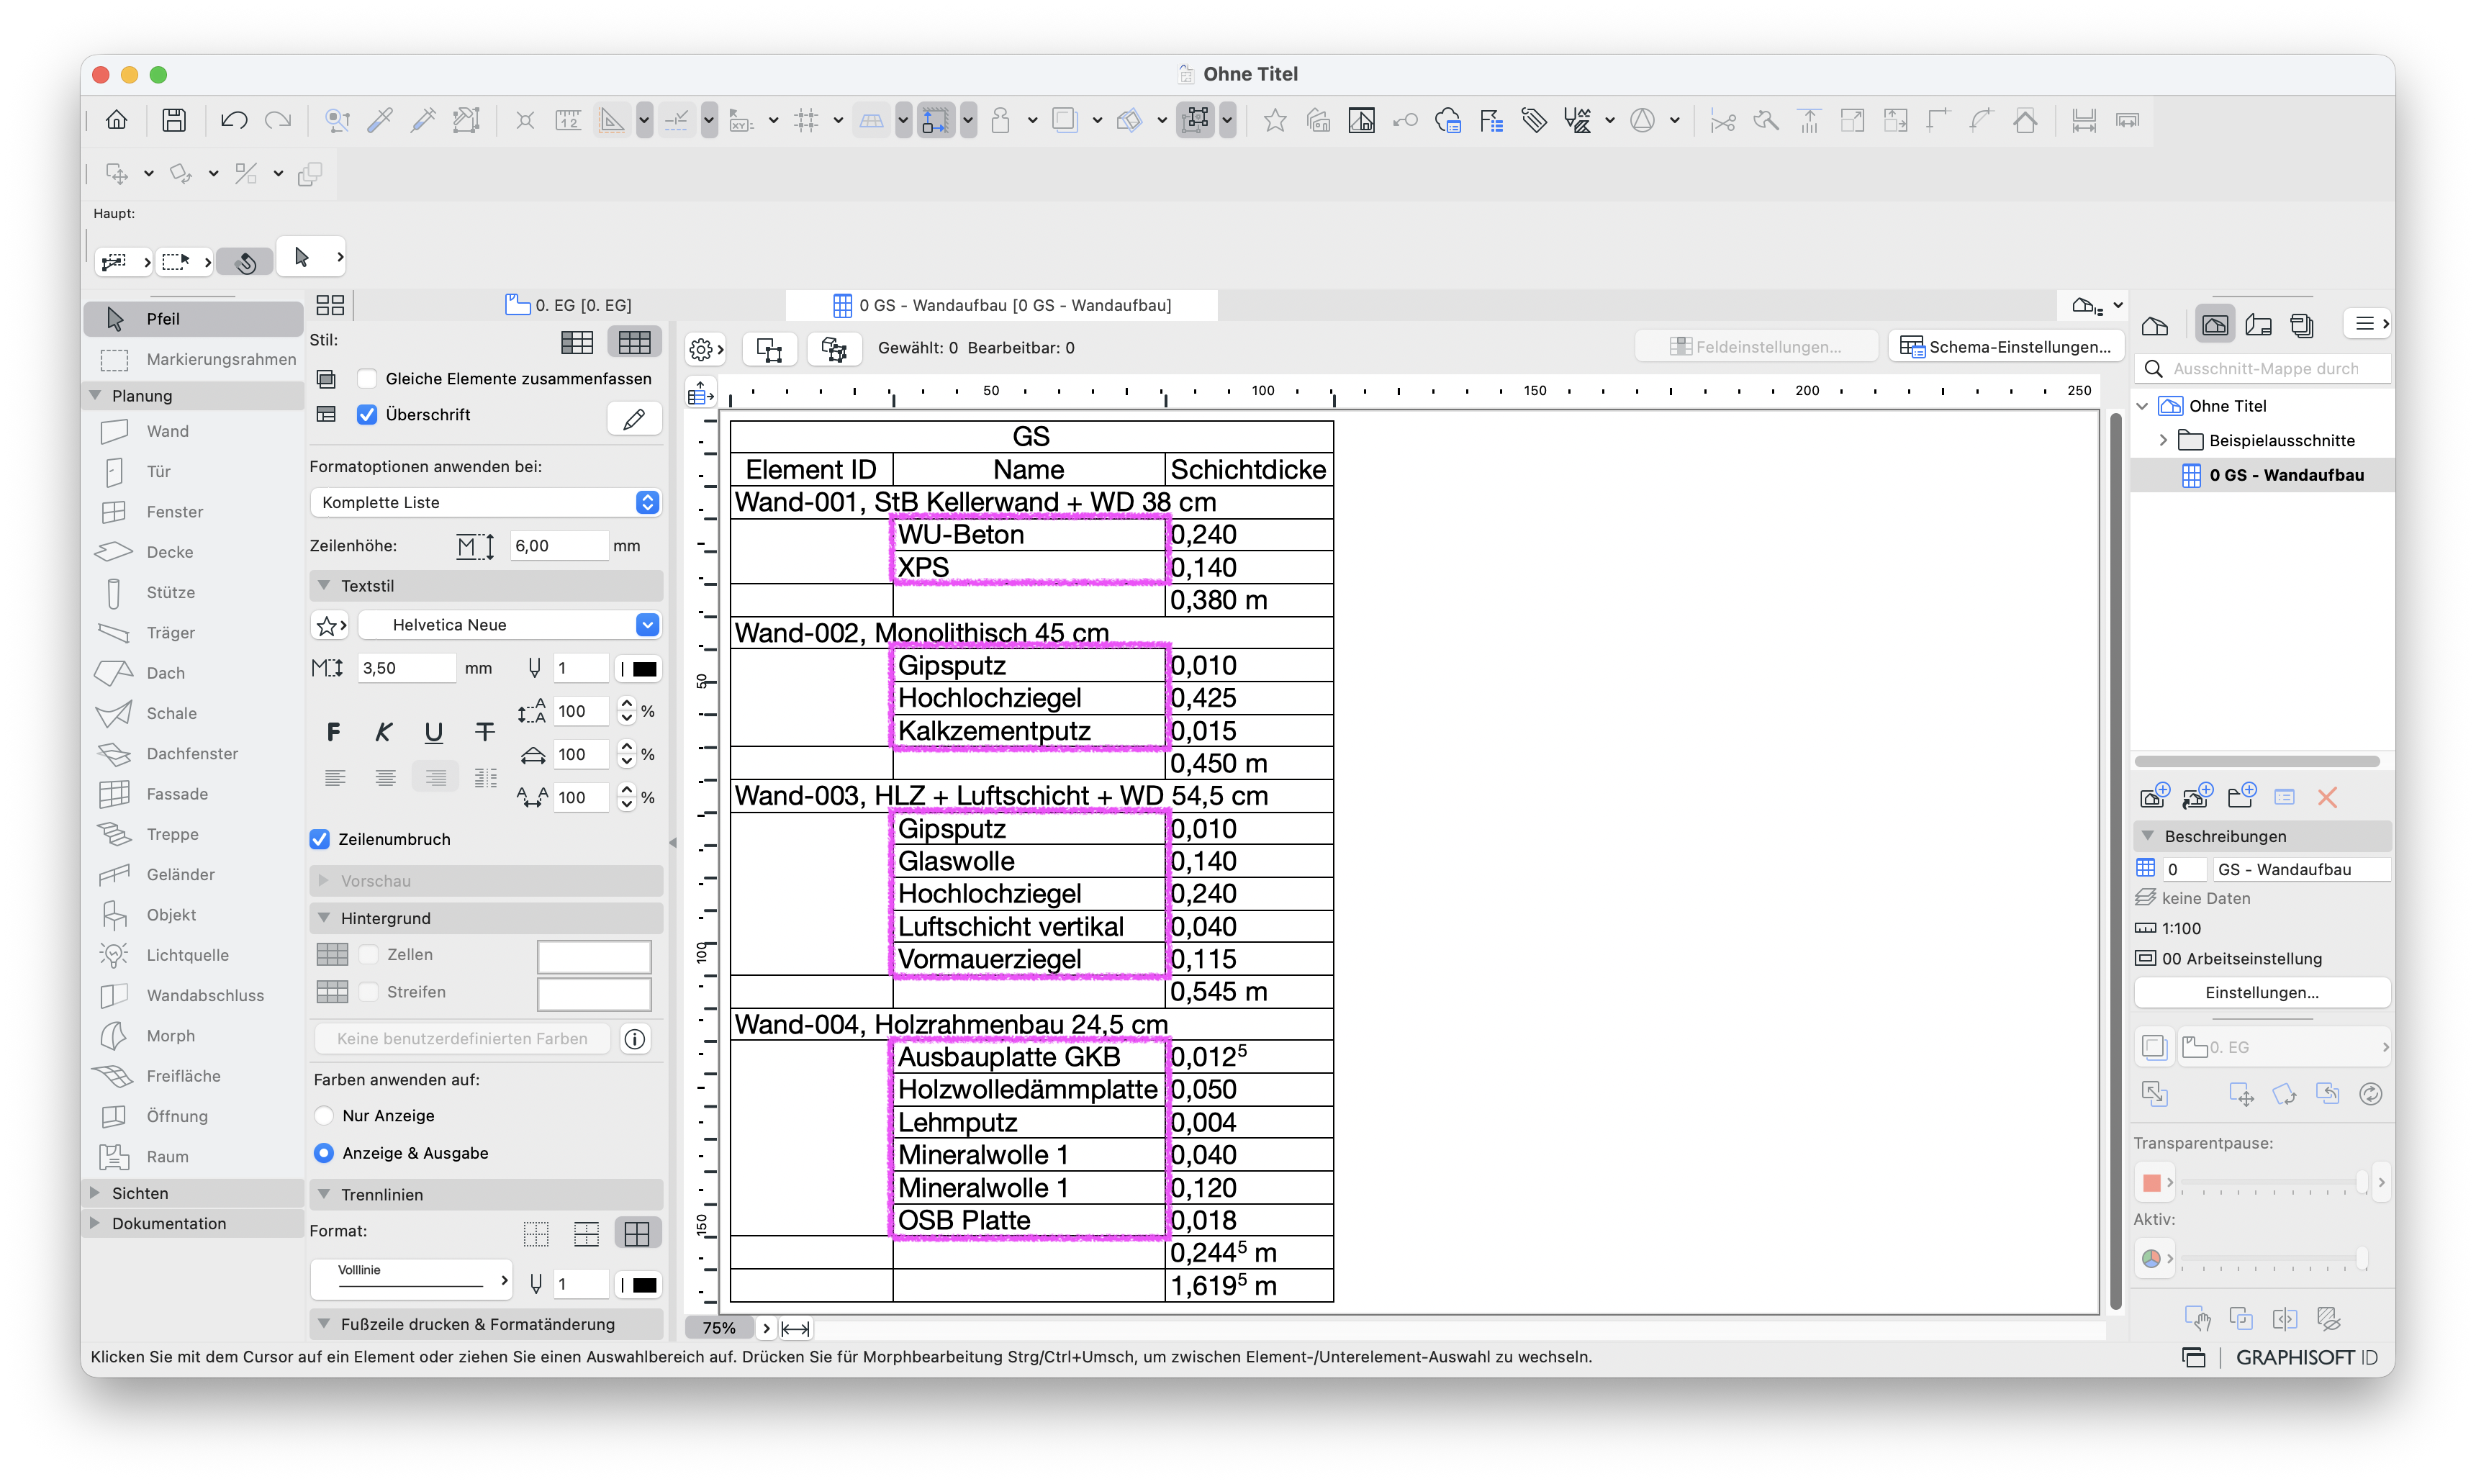Open Schema-Einstellungen dialog
The width and height of the screenshot is (2476, 1484).
(x=2006, y=347)
